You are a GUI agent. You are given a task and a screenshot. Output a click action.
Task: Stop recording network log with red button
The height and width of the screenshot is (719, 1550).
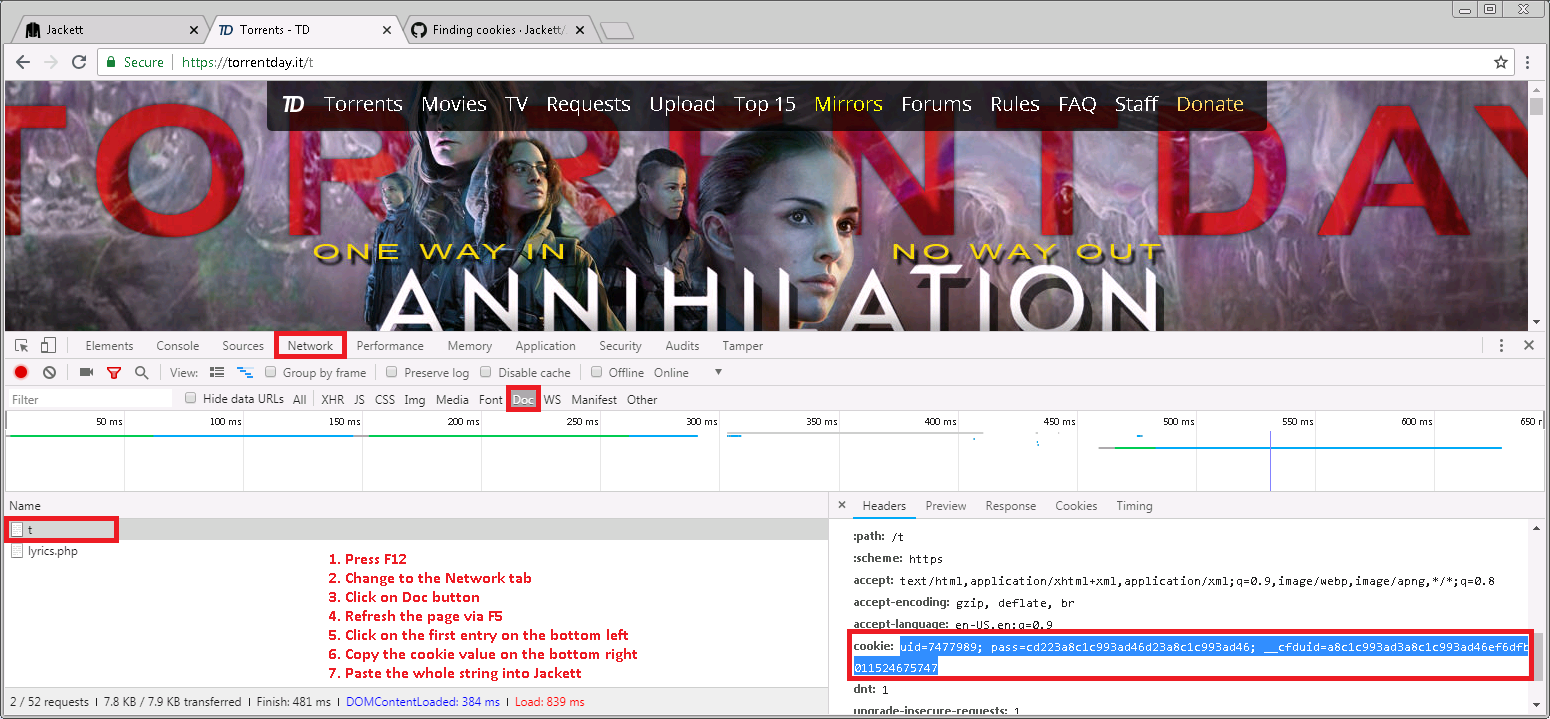tap(21, 373)
